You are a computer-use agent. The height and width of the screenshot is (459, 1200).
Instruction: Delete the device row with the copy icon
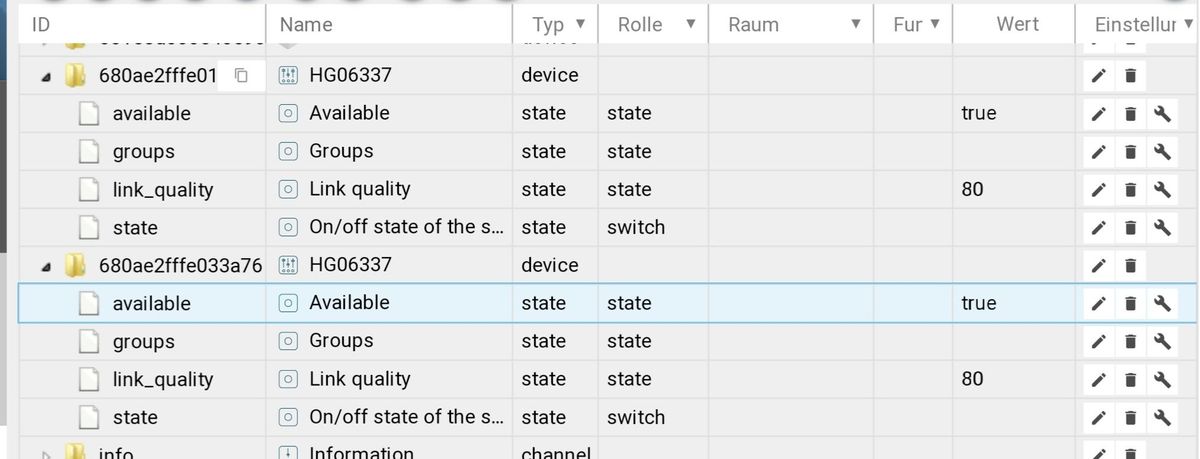[1130, 75]
